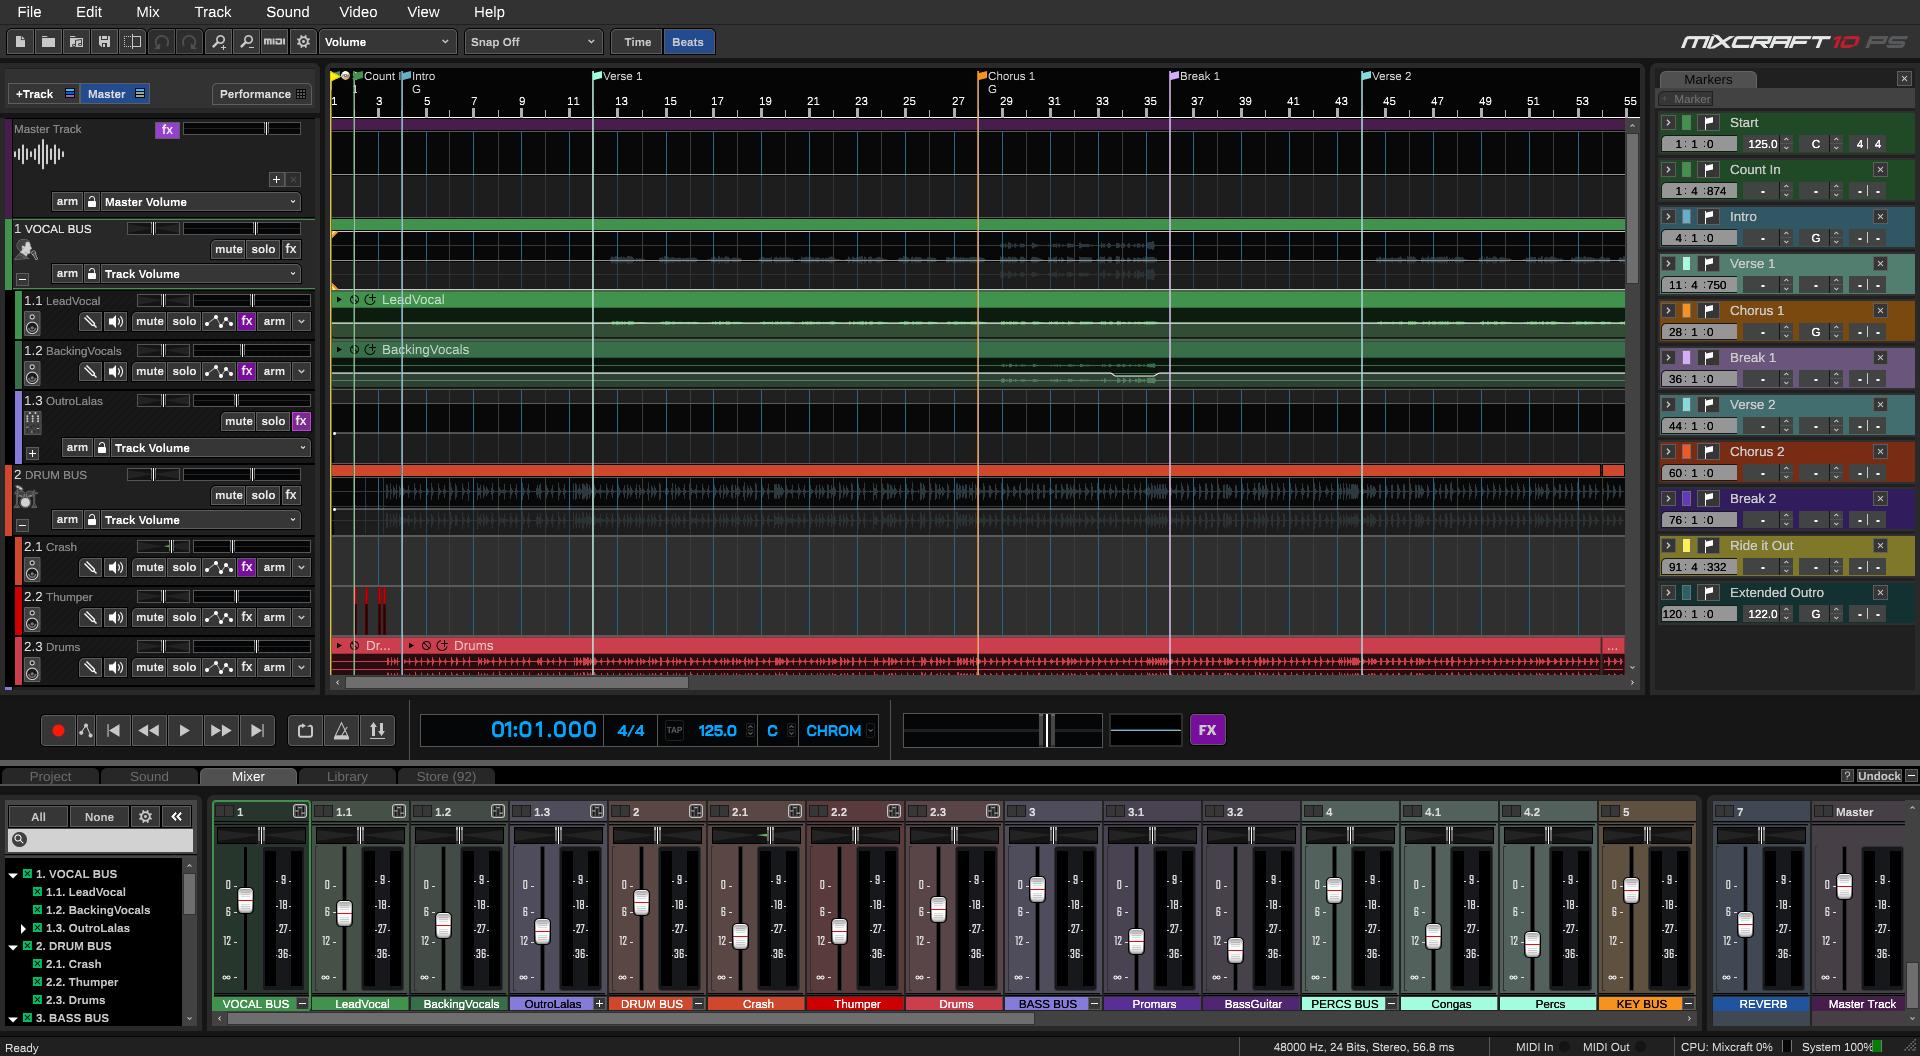Mute the VOCAL BUS track
The width and height of the screenshot is (1920, 1056).
coord(228,250)
